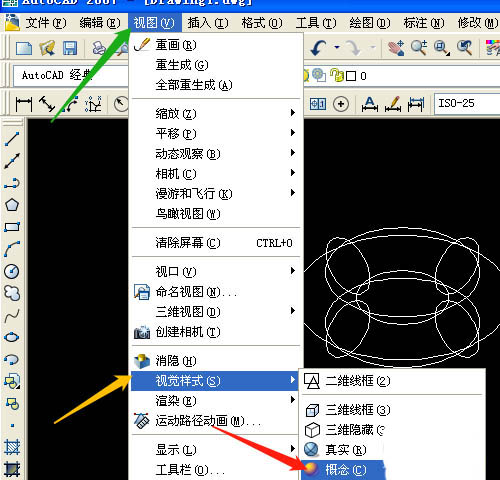Open the 格式(O) menu
The height and width of the screenshot is (480, 500).
coord(262,23)
